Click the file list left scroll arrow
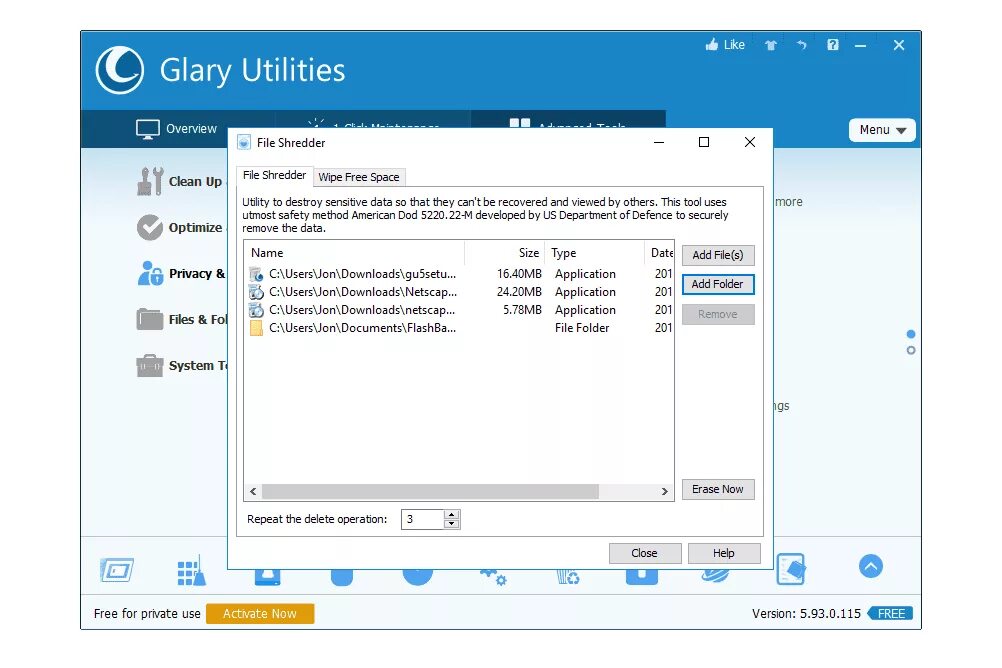 click(x=253, y=492)
